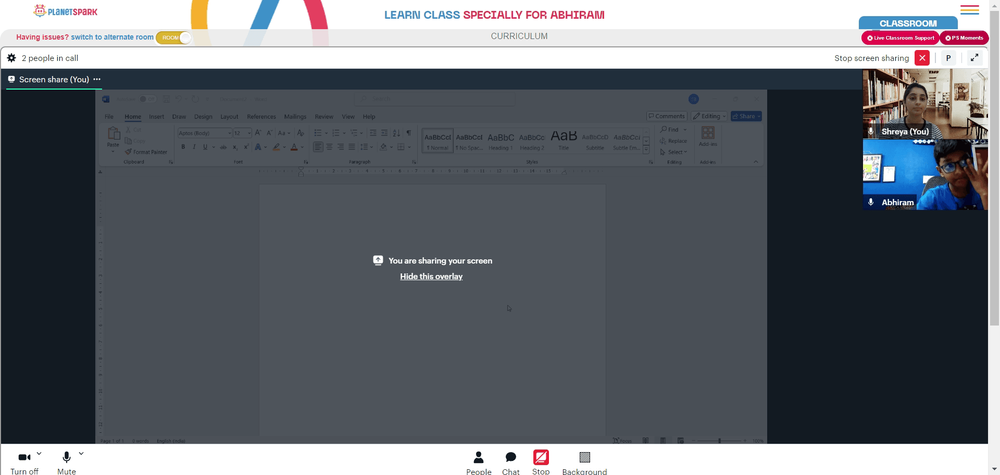Open line spacing dropdown
This screenshot has width=1000, height=475.
(365, 147)
